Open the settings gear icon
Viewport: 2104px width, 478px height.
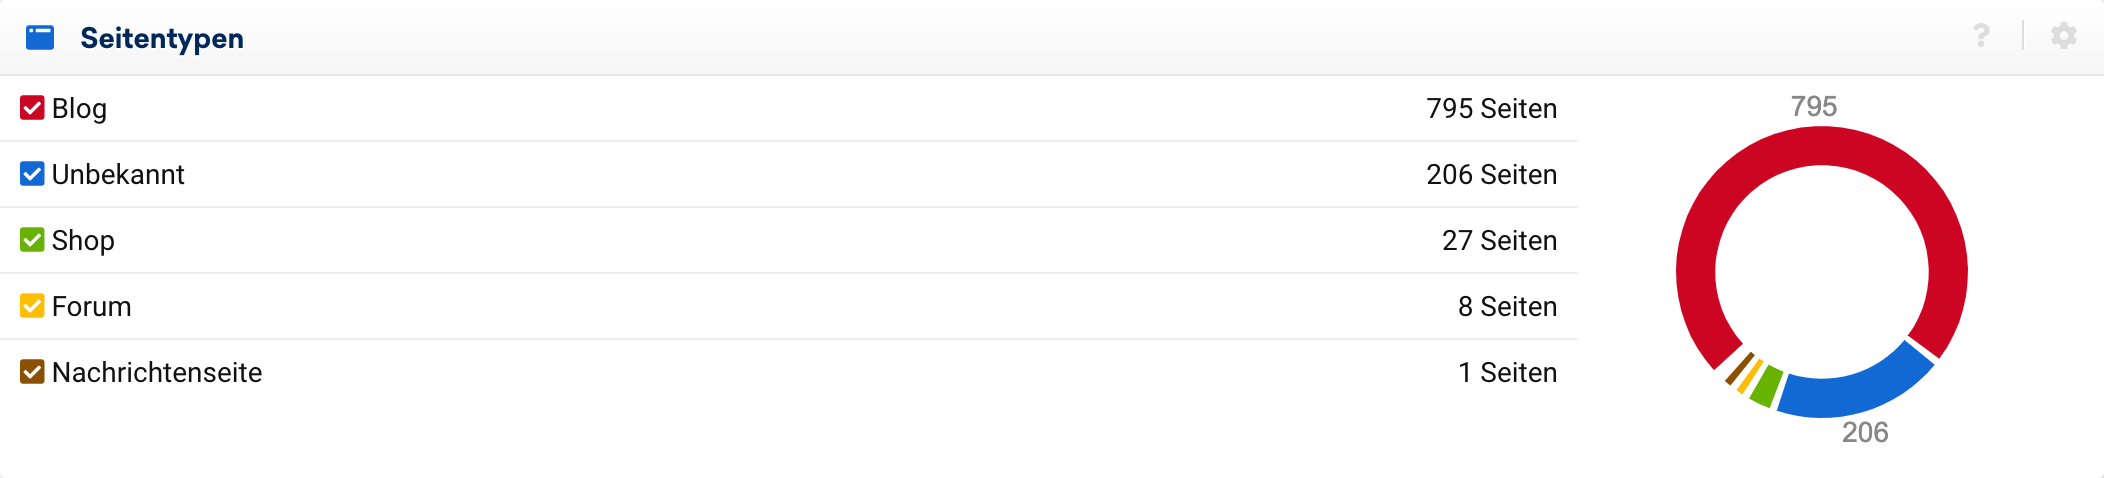pos(2063,36)
